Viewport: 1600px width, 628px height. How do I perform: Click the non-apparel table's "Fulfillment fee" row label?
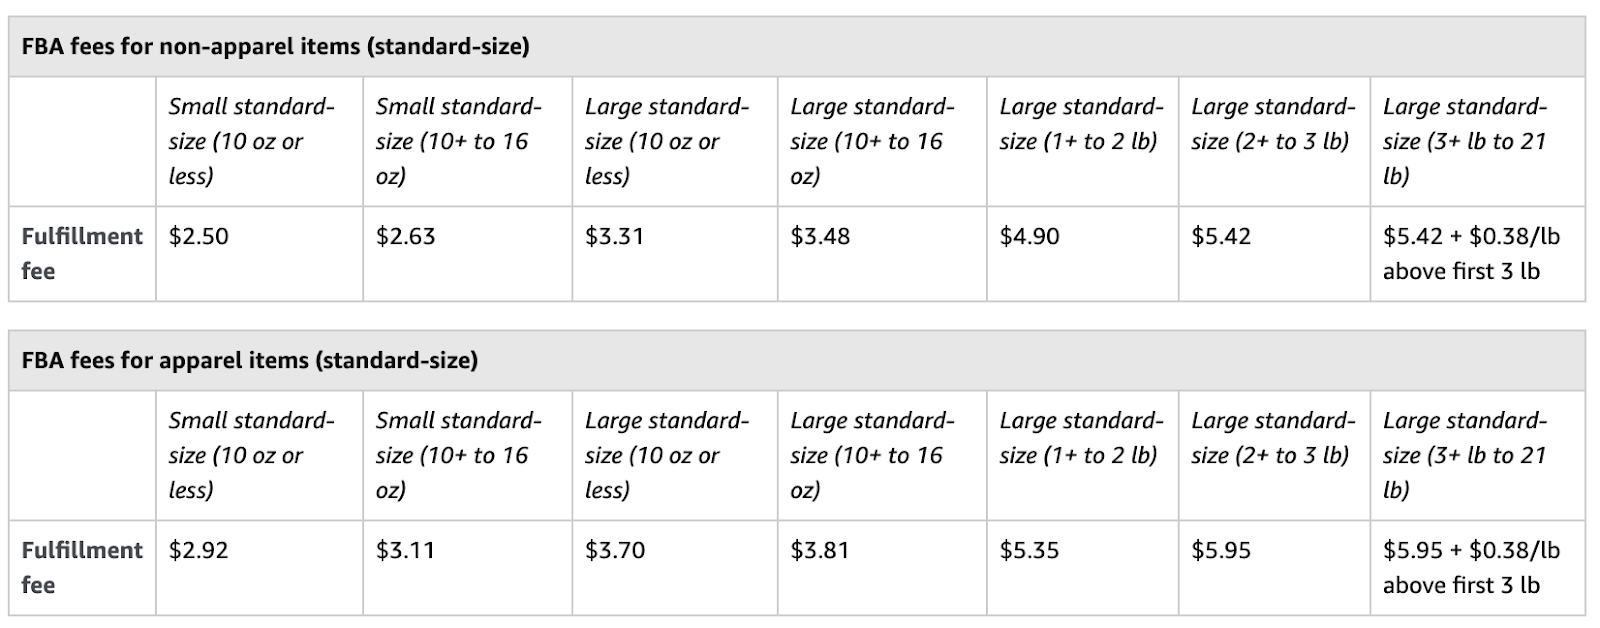82,253
